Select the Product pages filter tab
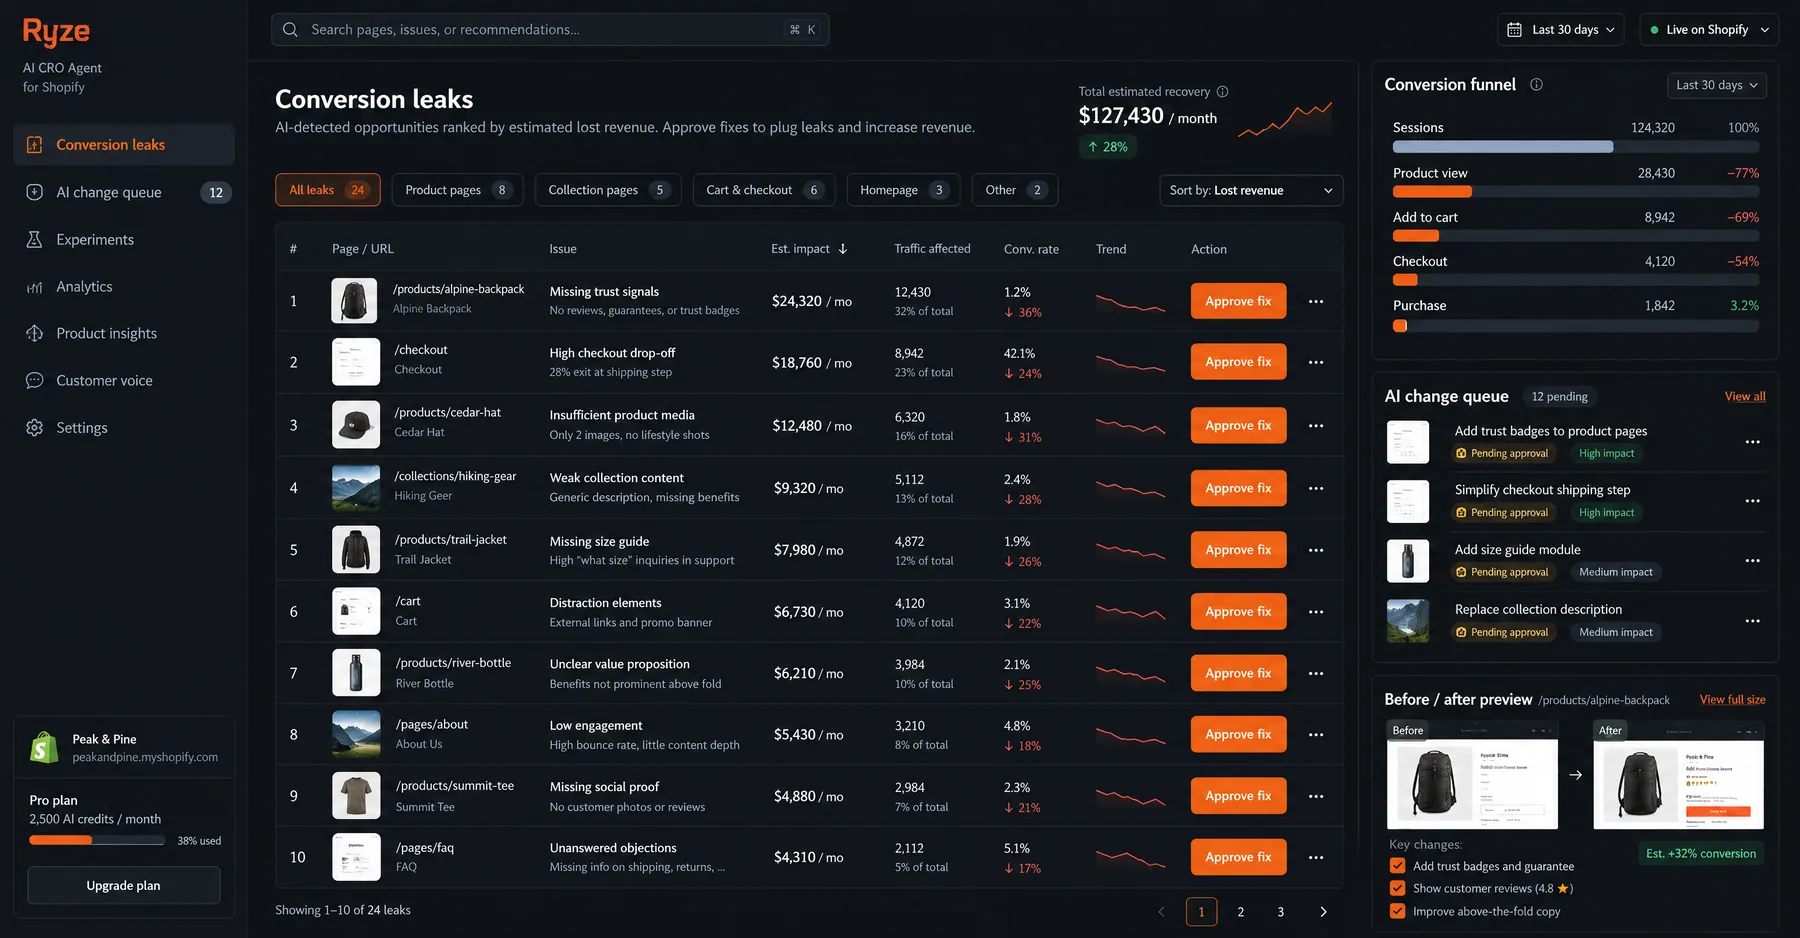Viewport: 1800px width, 938px height. coord(457,190)
